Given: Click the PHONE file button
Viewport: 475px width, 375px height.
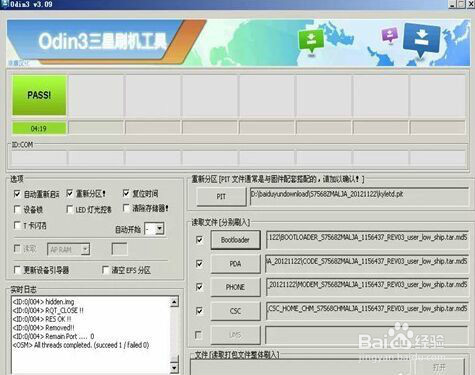Looking at the screenshot, I should [x=235, y=287].
